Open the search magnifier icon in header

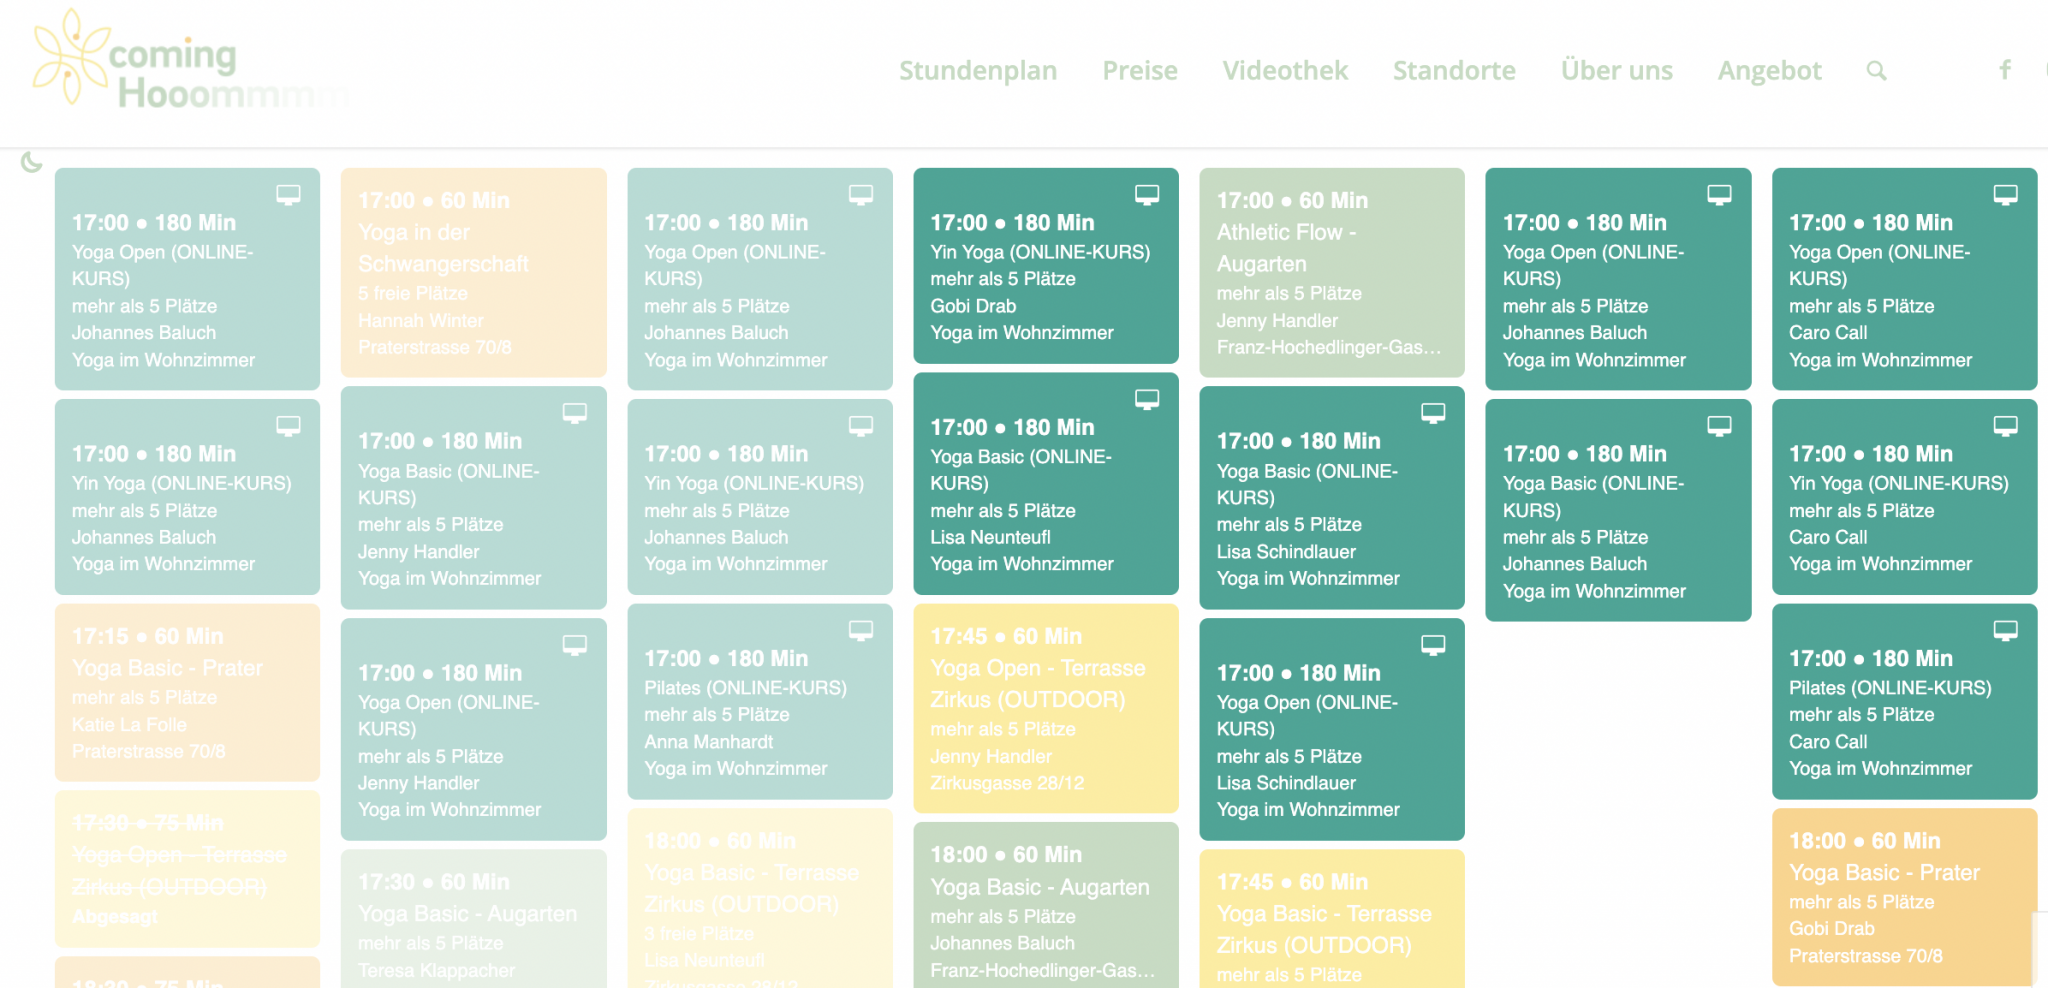[1876, 71]
